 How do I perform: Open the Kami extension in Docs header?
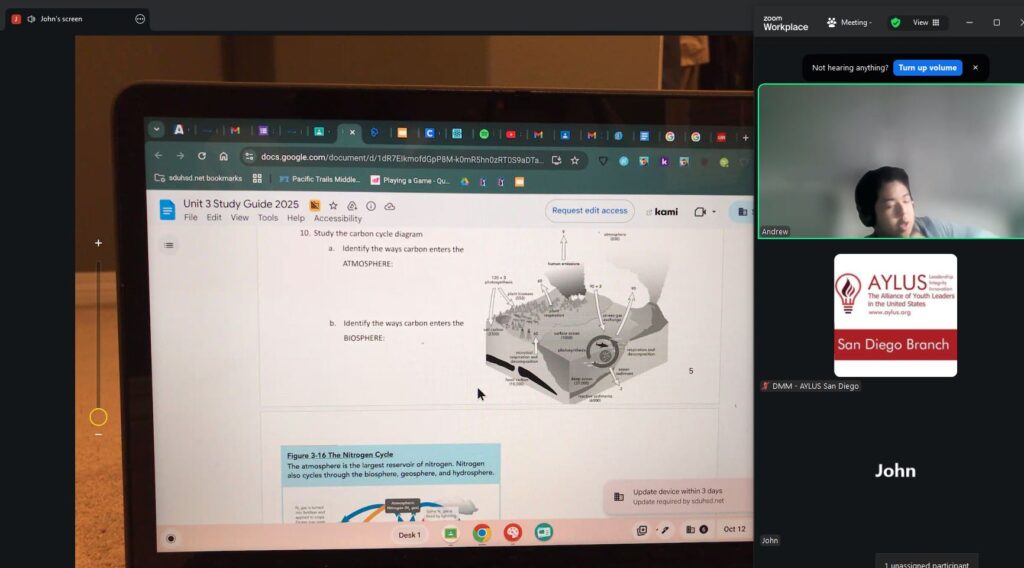click(662, 212)
